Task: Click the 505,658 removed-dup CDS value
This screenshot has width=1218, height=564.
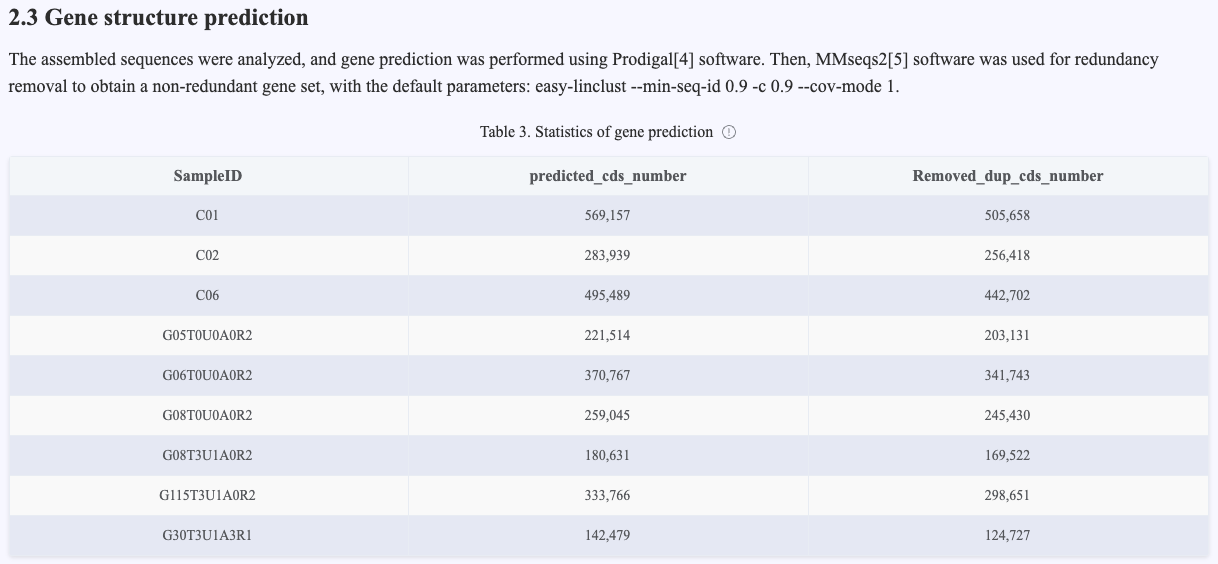Action: (1008, 215)
